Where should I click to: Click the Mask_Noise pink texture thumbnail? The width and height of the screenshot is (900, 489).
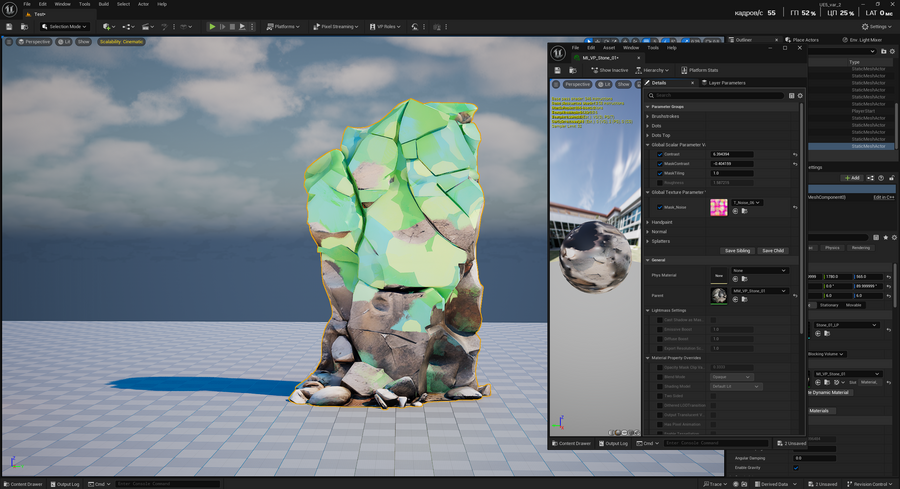tap(719, 207)
